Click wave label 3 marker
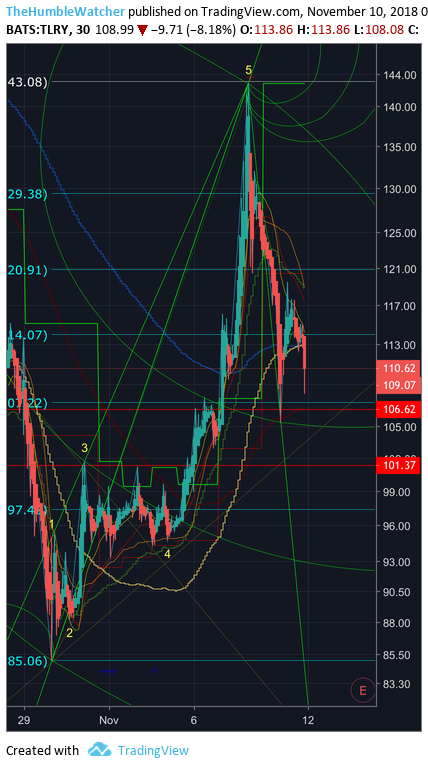The height and width of the screenshot is (768, 428). coord(84,448)
